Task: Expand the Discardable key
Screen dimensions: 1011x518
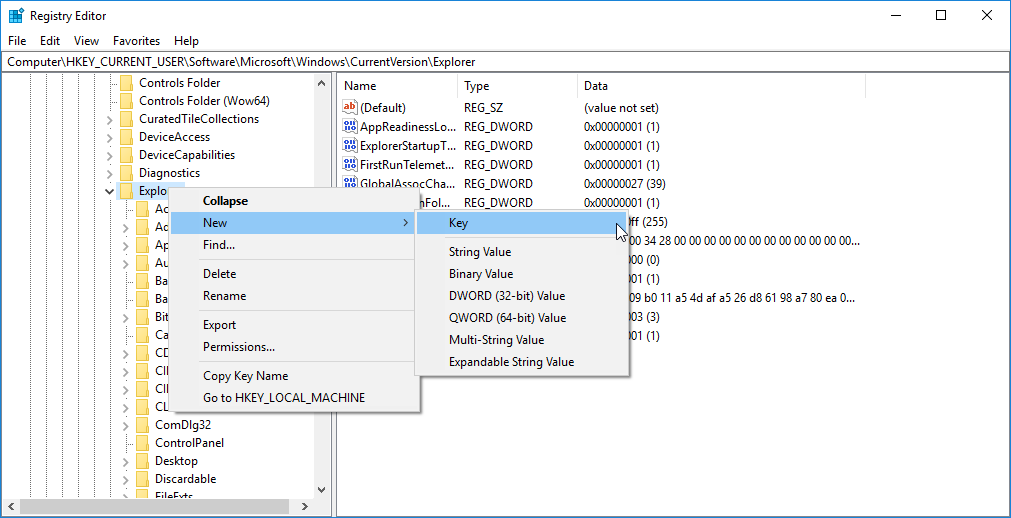Action: (125, 479)
